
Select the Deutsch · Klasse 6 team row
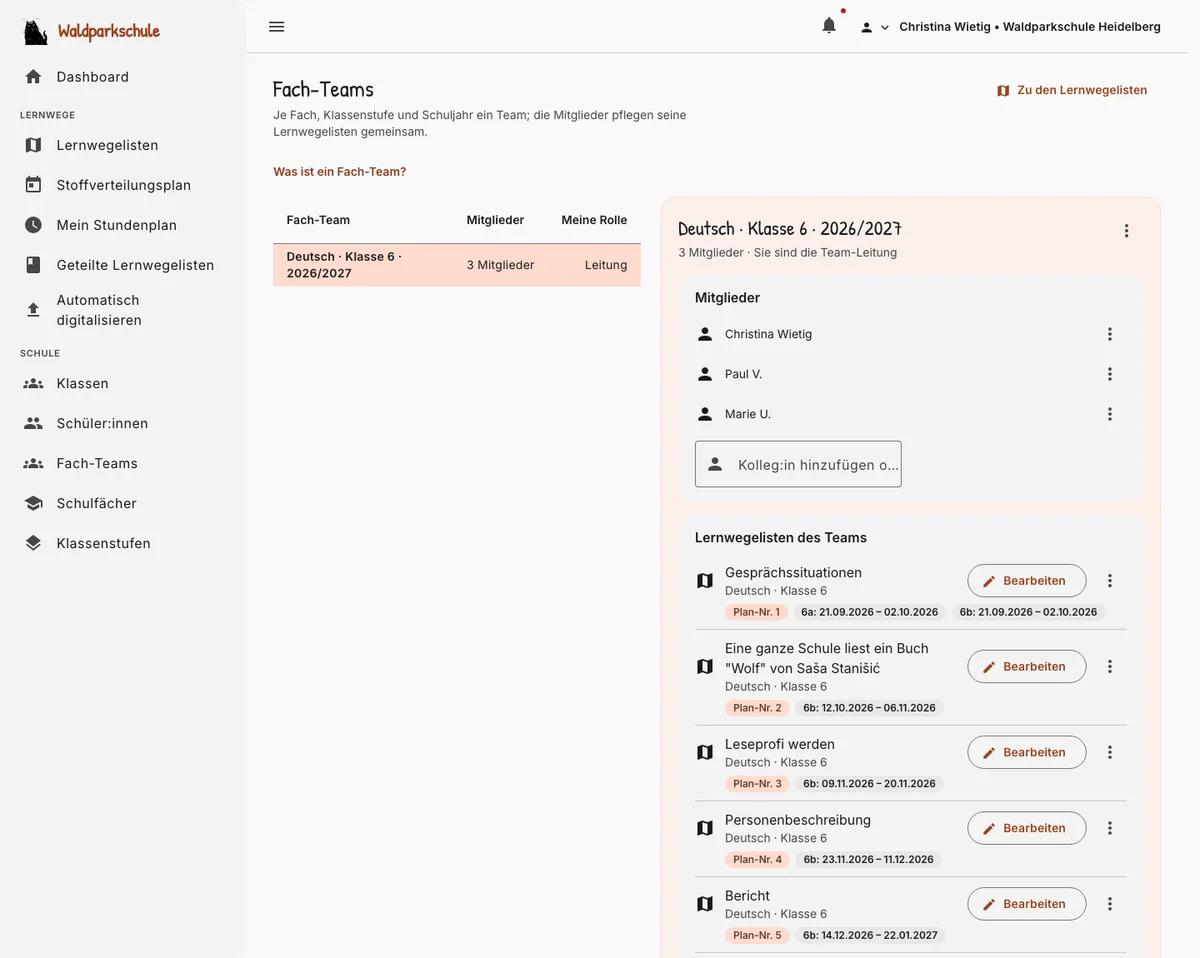tap(457, 265)
